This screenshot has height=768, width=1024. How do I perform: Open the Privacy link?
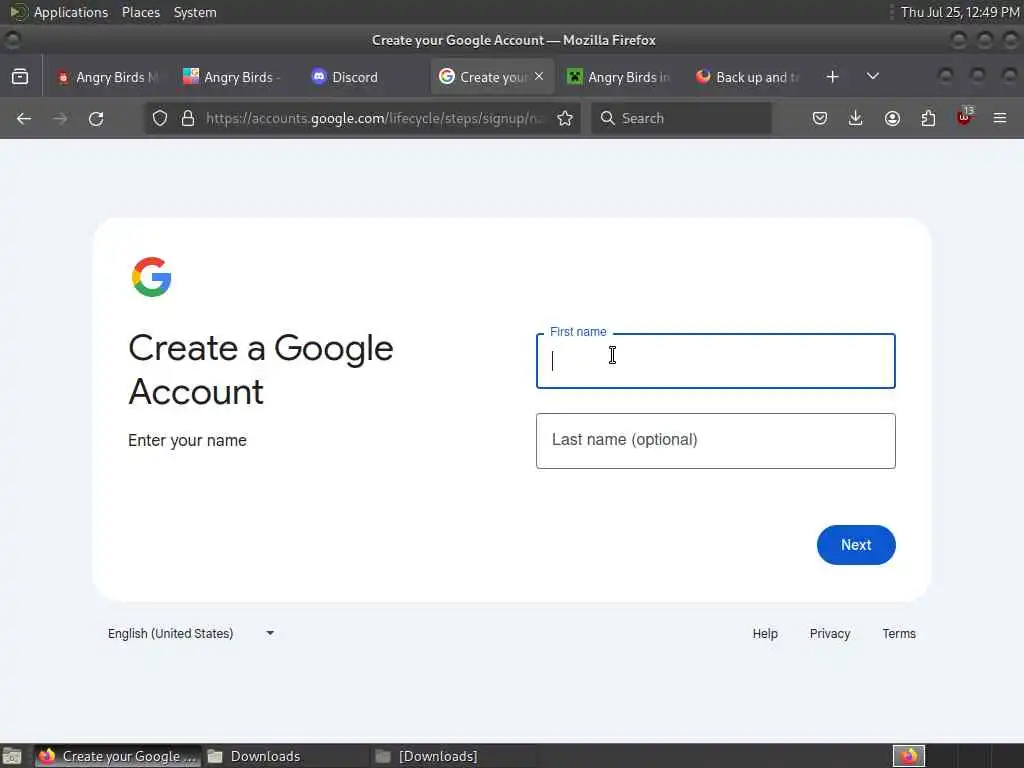pos(830,633)
